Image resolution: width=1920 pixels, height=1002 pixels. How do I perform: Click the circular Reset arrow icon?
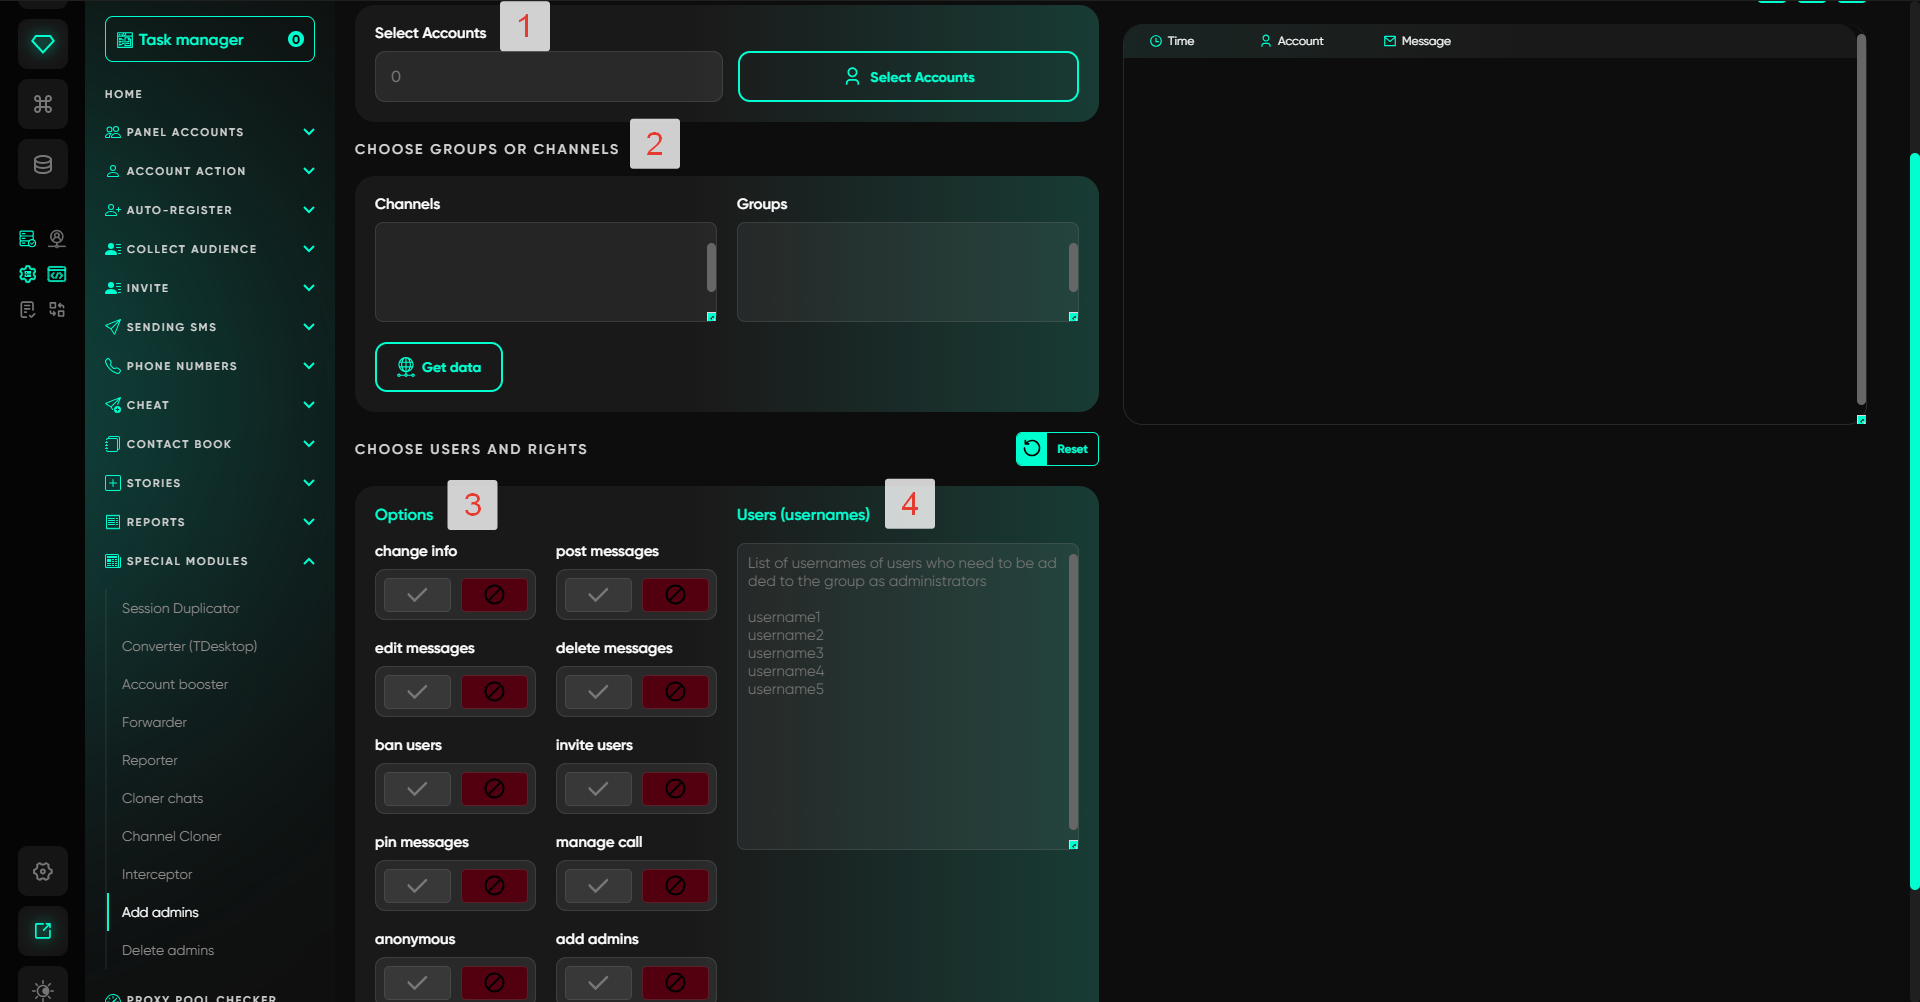pos(1032,449)
